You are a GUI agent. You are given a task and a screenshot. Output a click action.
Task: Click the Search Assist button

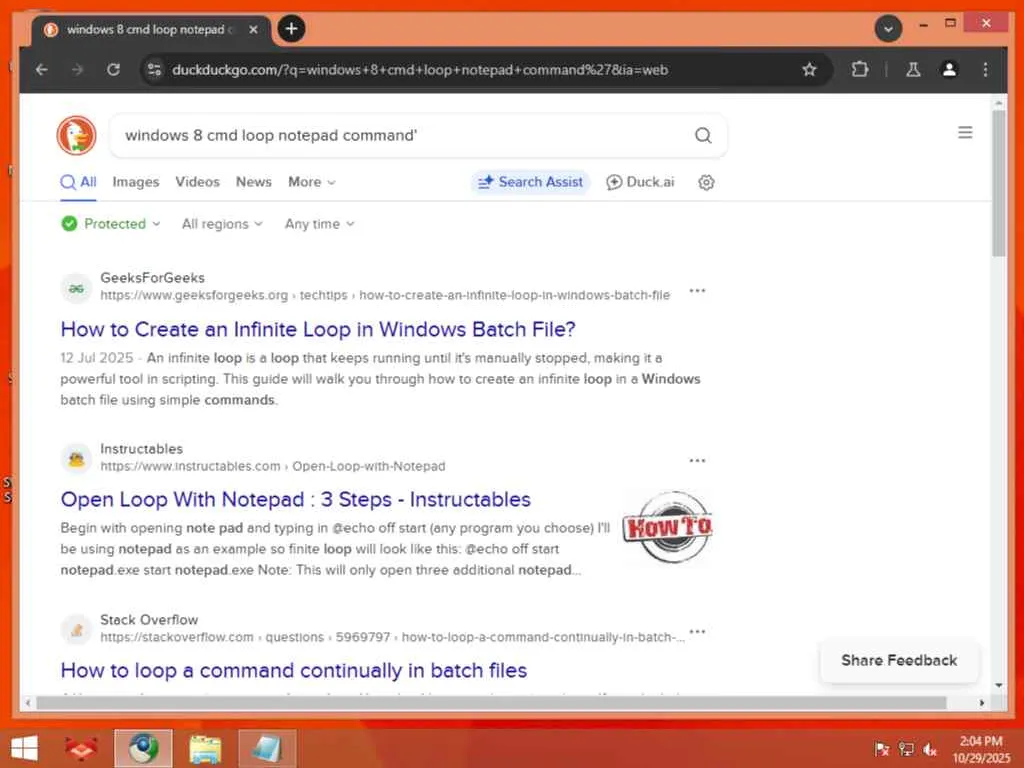(x=530, y=182)
